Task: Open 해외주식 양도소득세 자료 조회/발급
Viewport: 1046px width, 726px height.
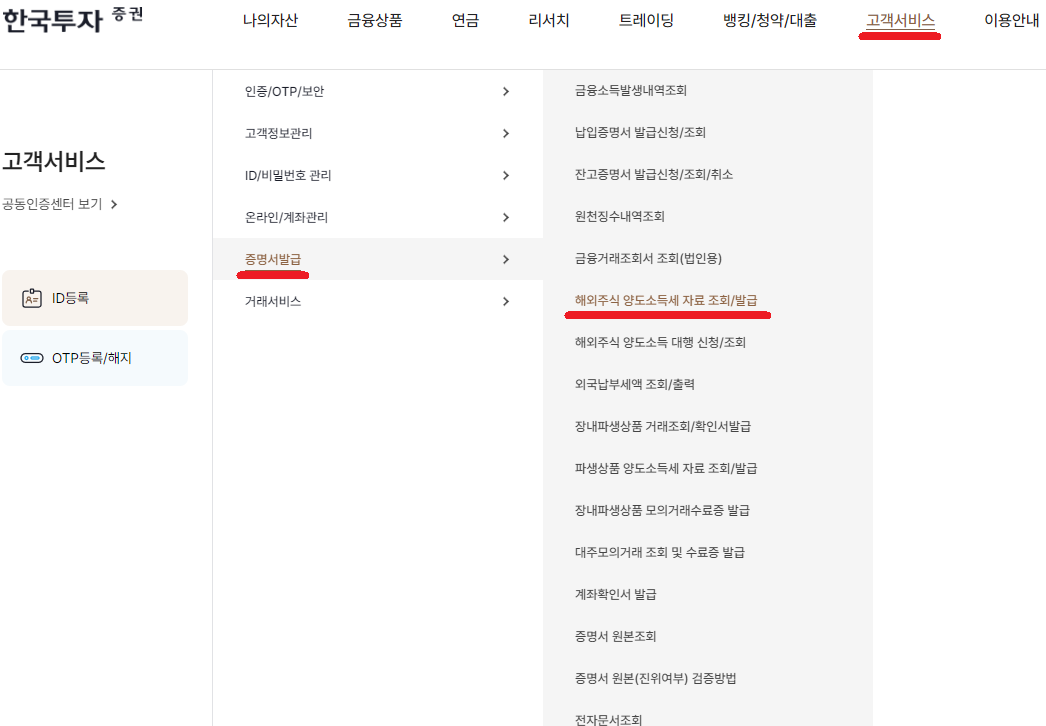Action: point(667,299)
